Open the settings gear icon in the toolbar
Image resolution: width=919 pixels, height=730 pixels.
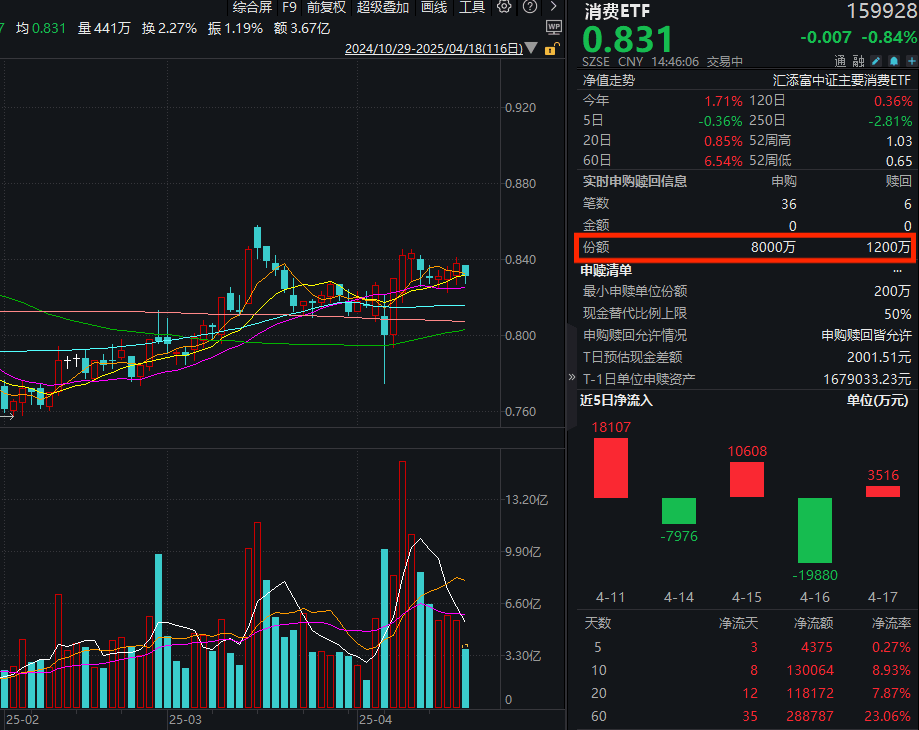pyautogui.click(x=503, y=7)
